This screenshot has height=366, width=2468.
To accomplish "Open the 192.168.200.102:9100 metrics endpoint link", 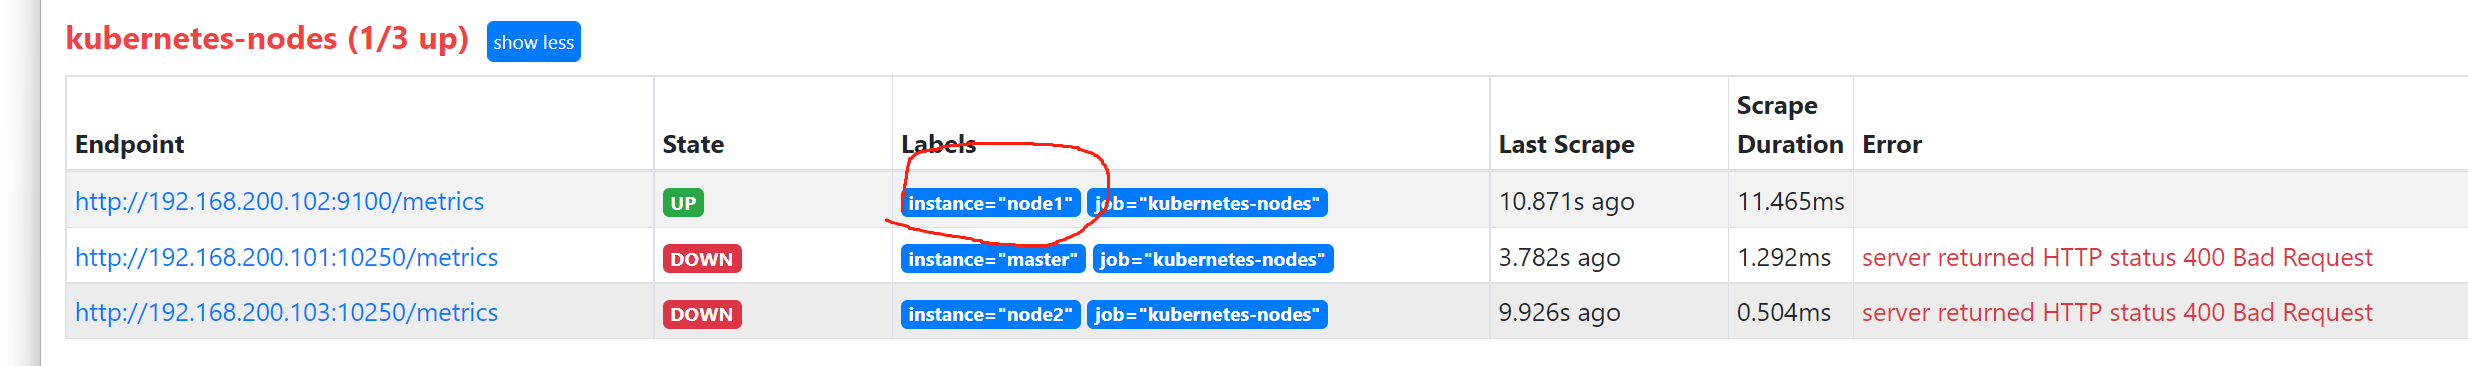I will coord(279,202).
